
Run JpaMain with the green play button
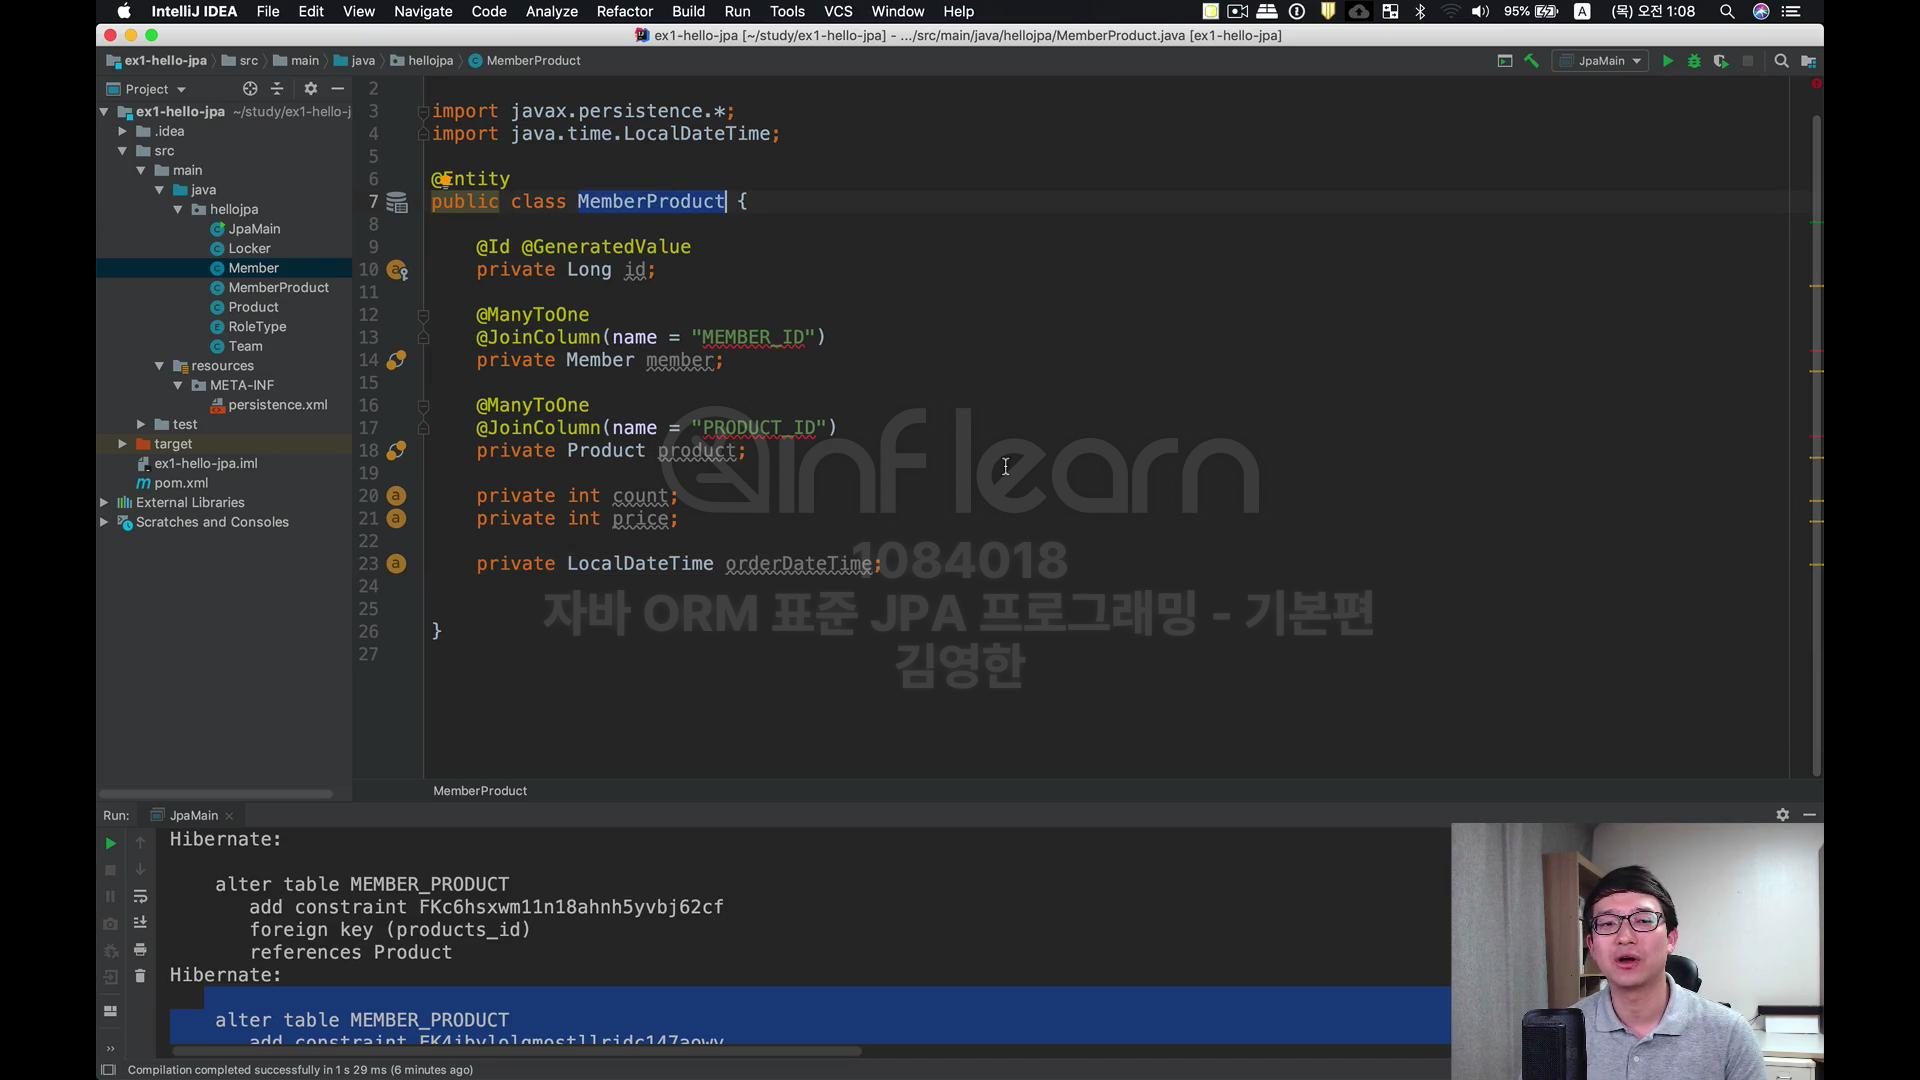point(1667,61)
